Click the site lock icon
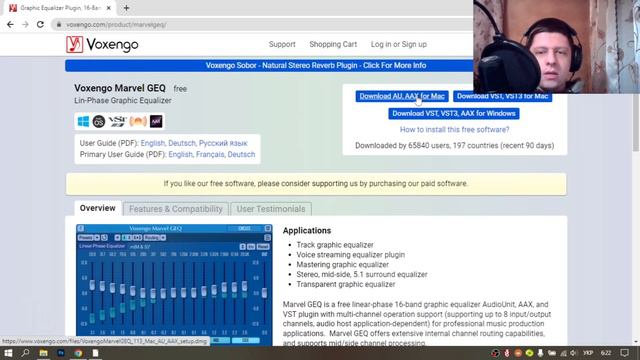This screenshot has height=360, width=640. [x=59, y=24]
